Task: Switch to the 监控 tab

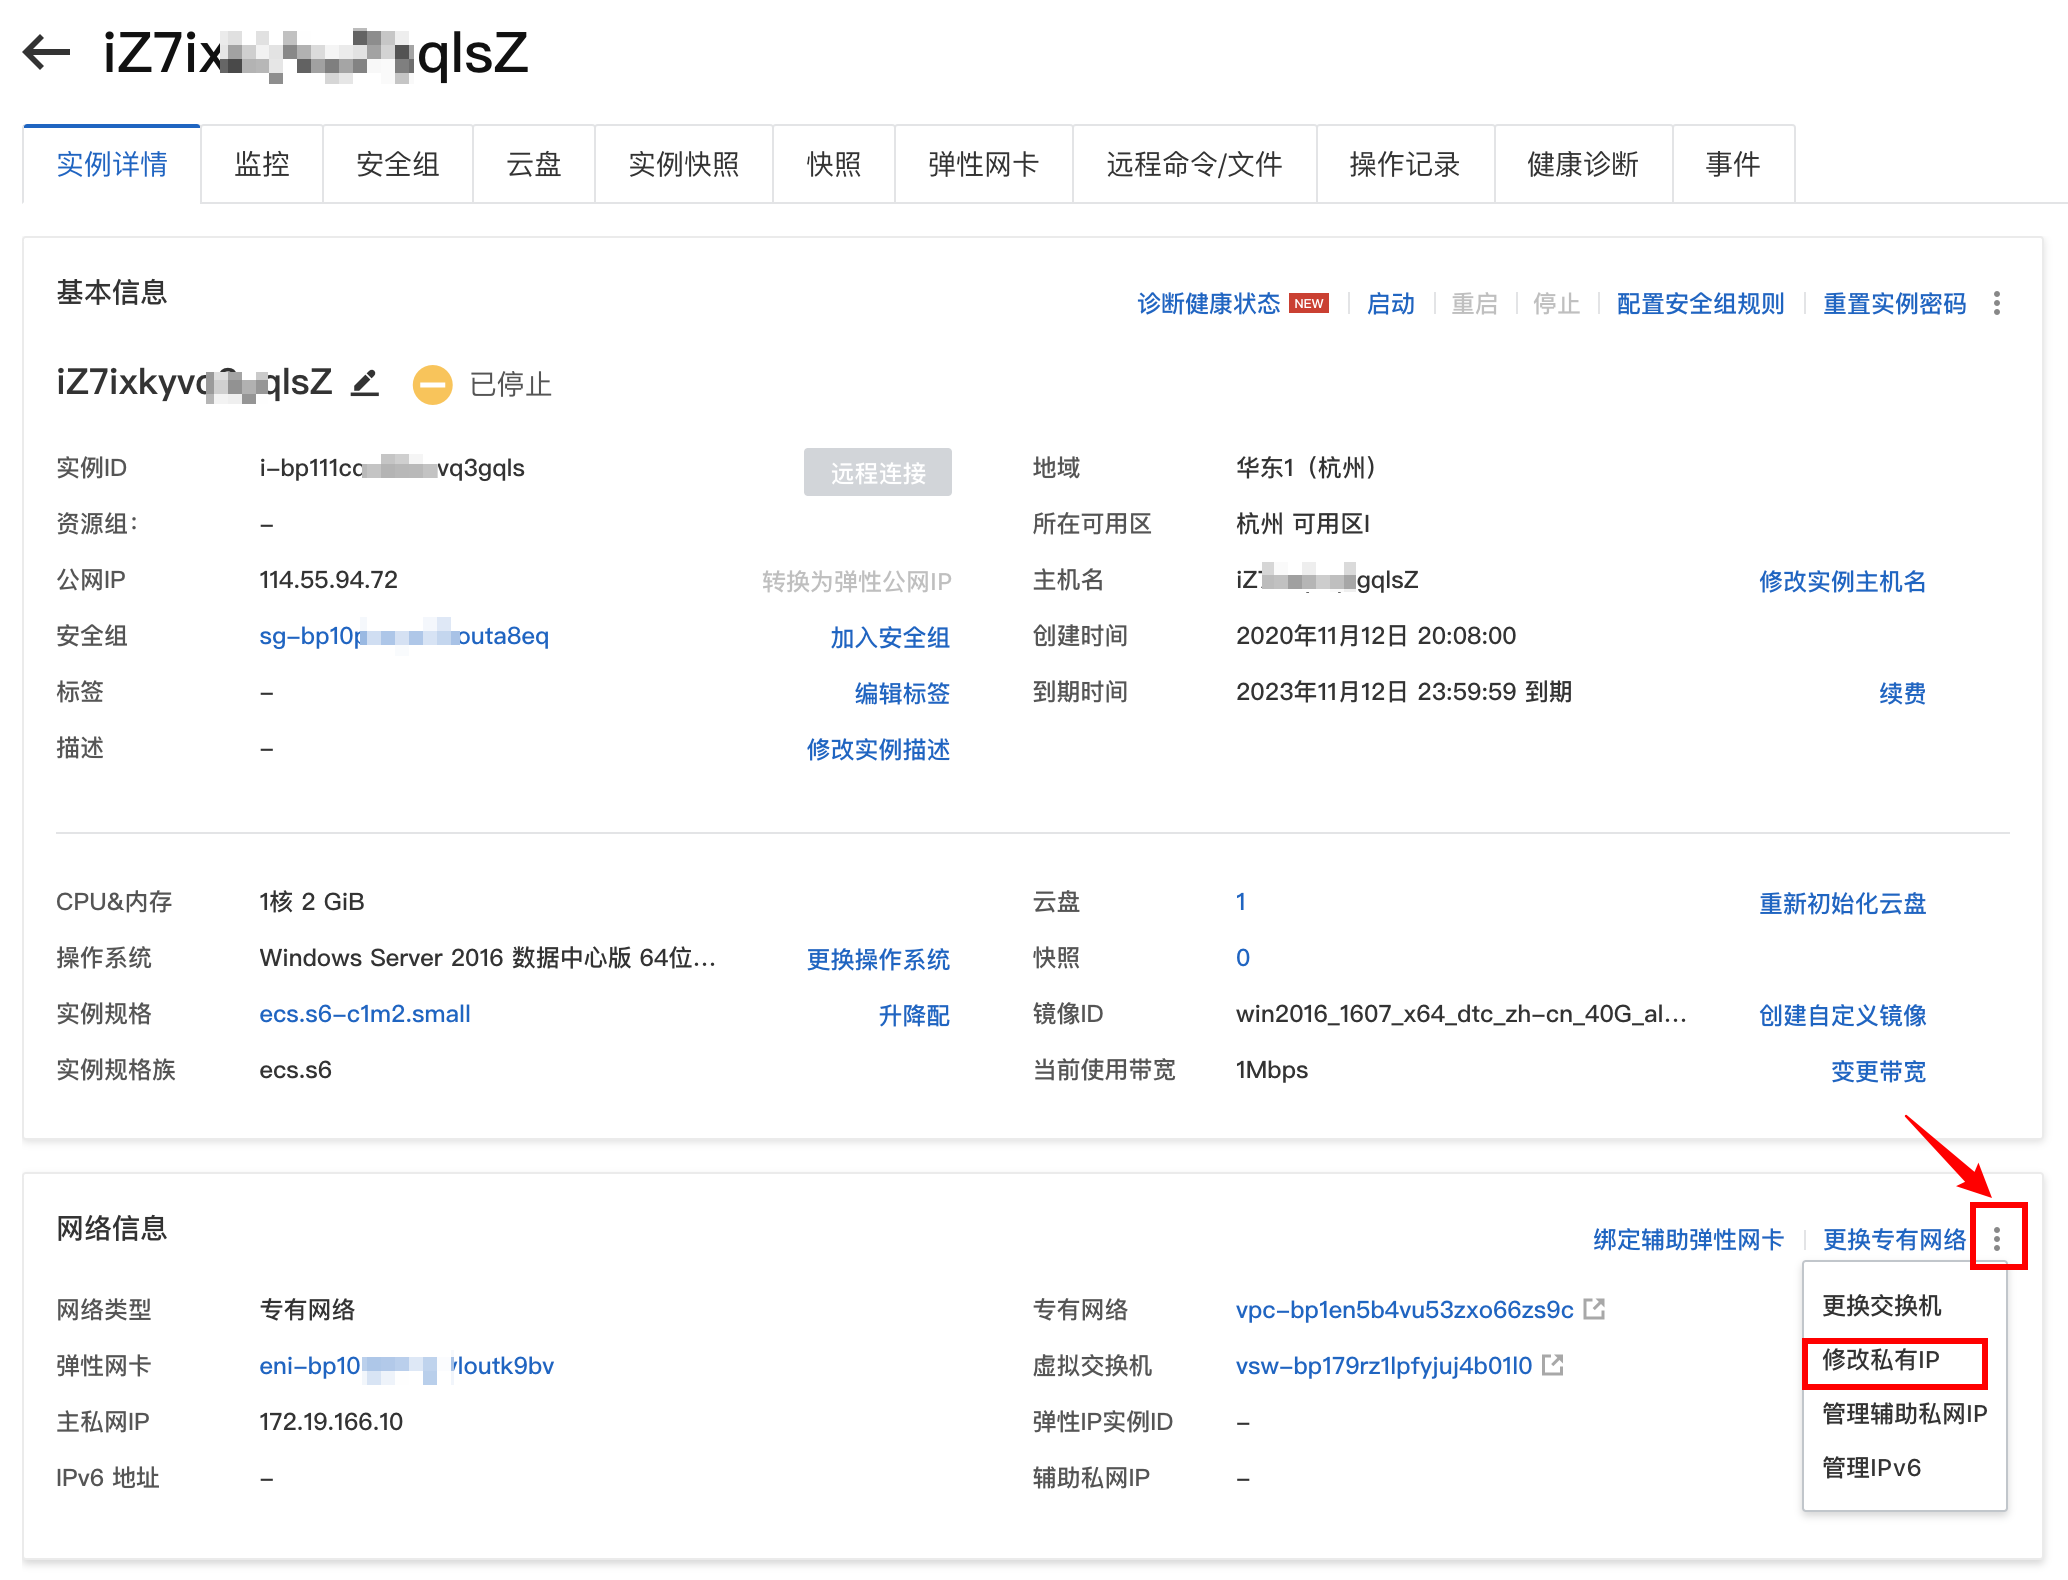Action: pyautogui.click(x=262, y=164)
